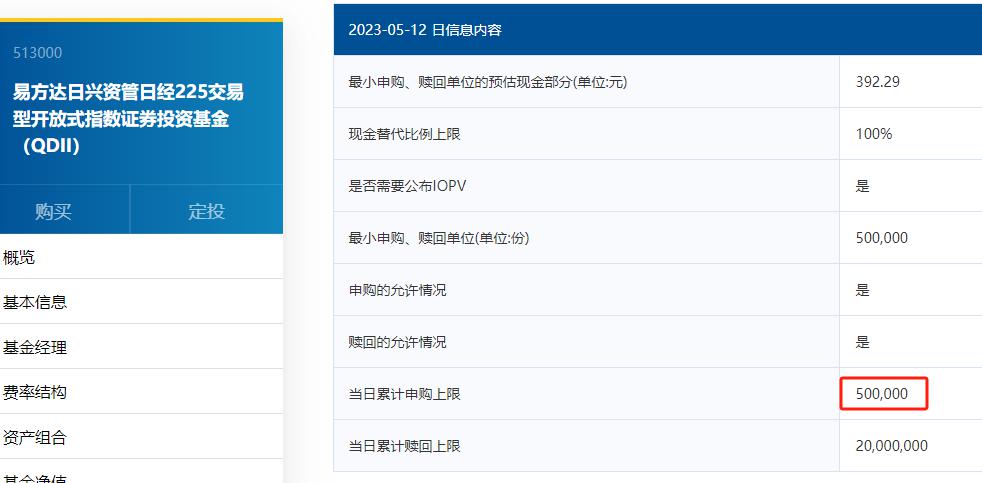
Task: Click the 定投 button
Action: pos(207,211)
